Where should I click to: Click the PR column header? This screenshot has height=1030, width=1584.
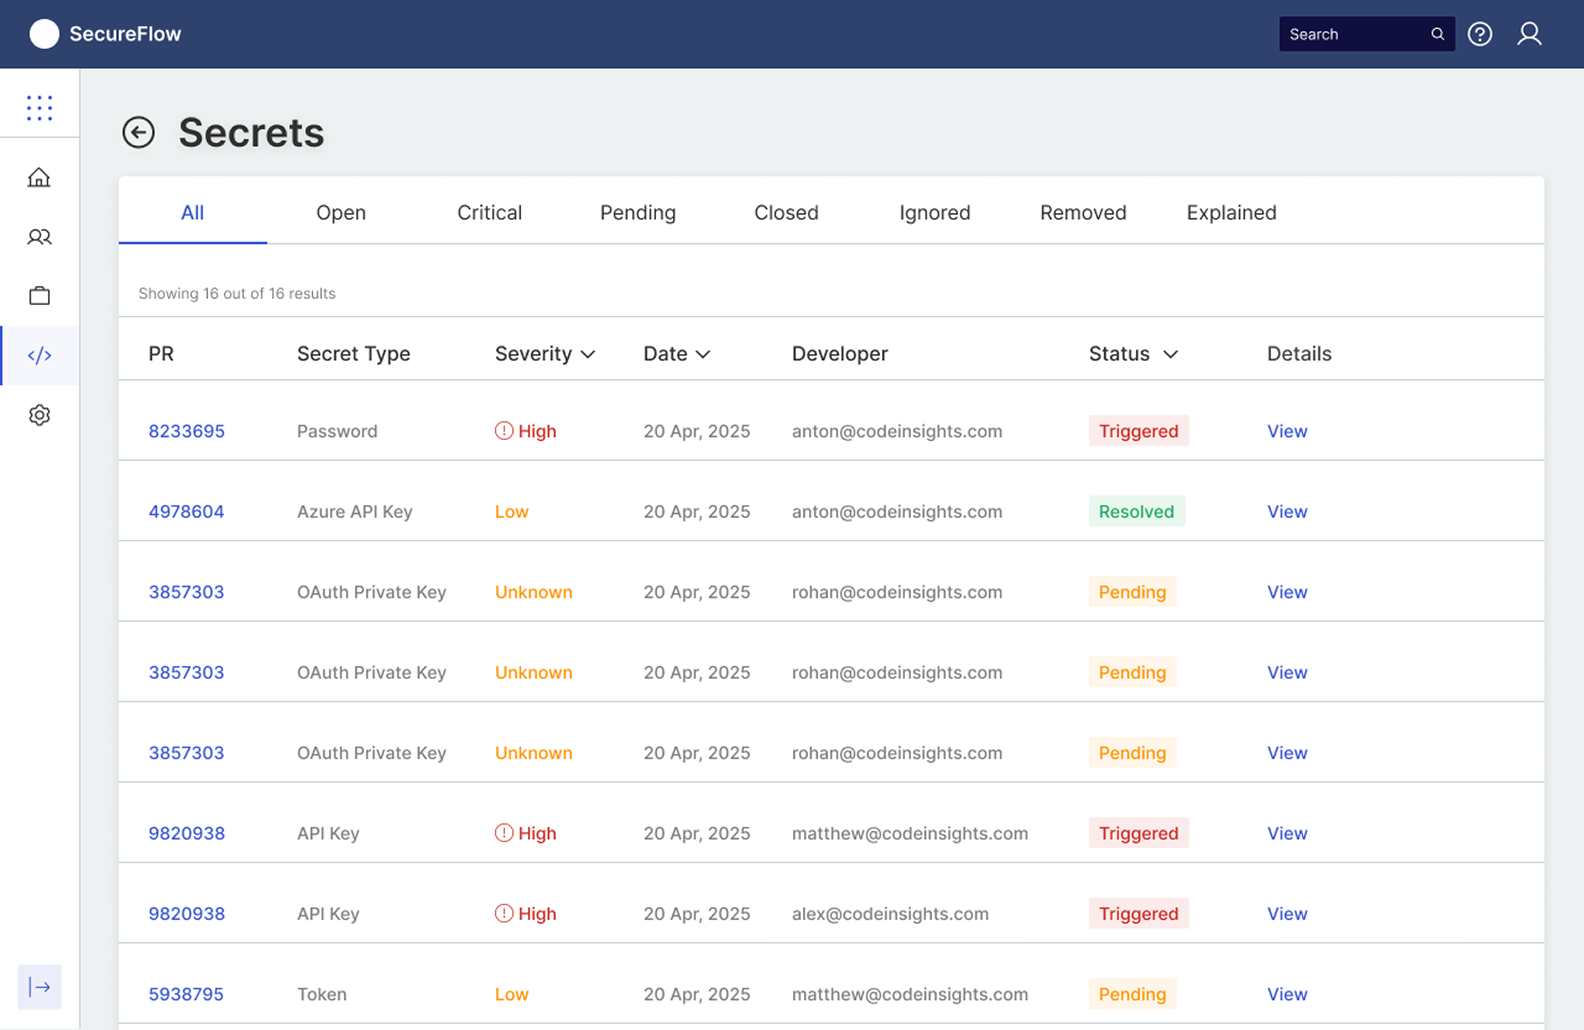pos(161,354)
